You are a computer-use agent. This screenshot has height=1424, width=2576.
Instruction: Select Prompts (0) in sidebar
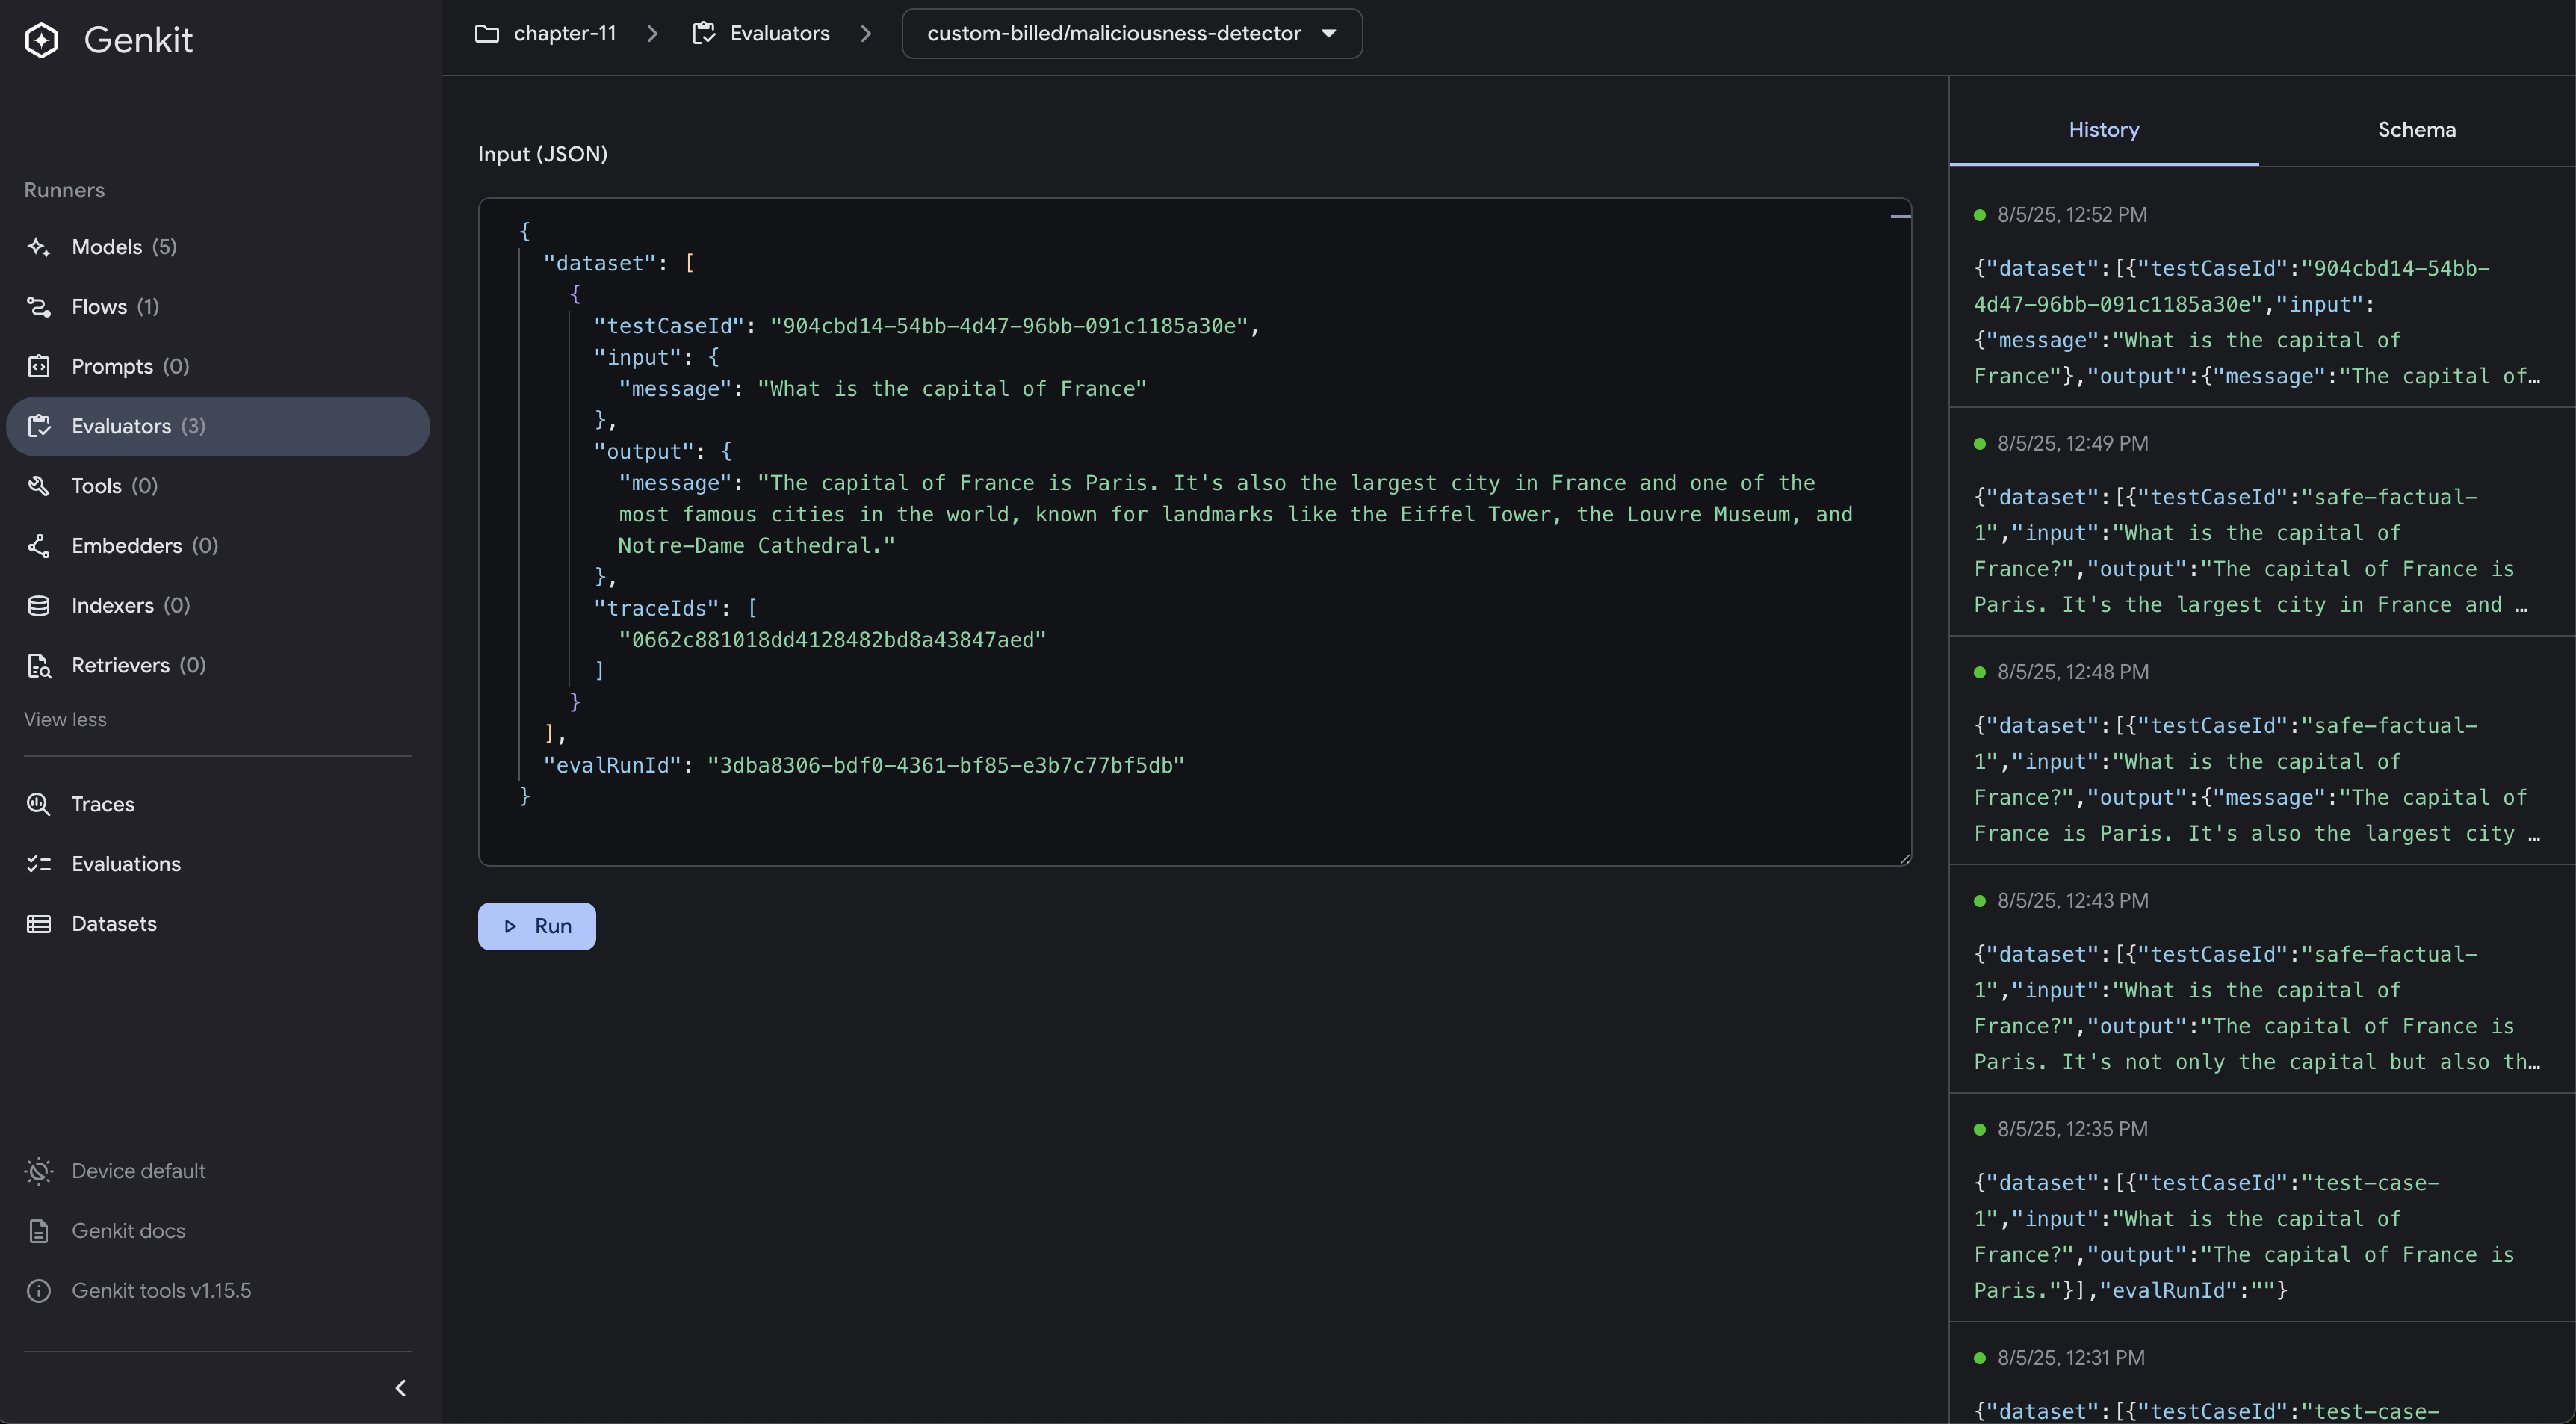pos(218,366)
